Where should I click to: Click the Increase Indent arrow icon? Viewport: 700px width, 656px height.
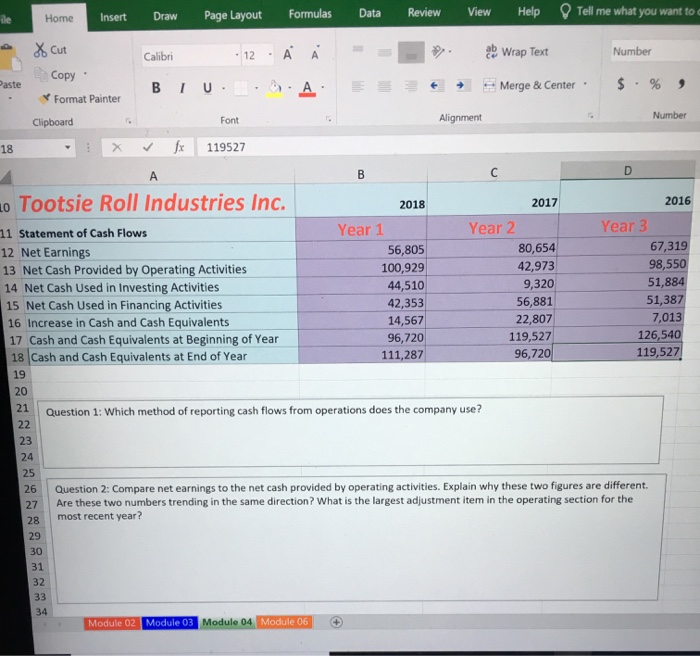coord(462,85)
